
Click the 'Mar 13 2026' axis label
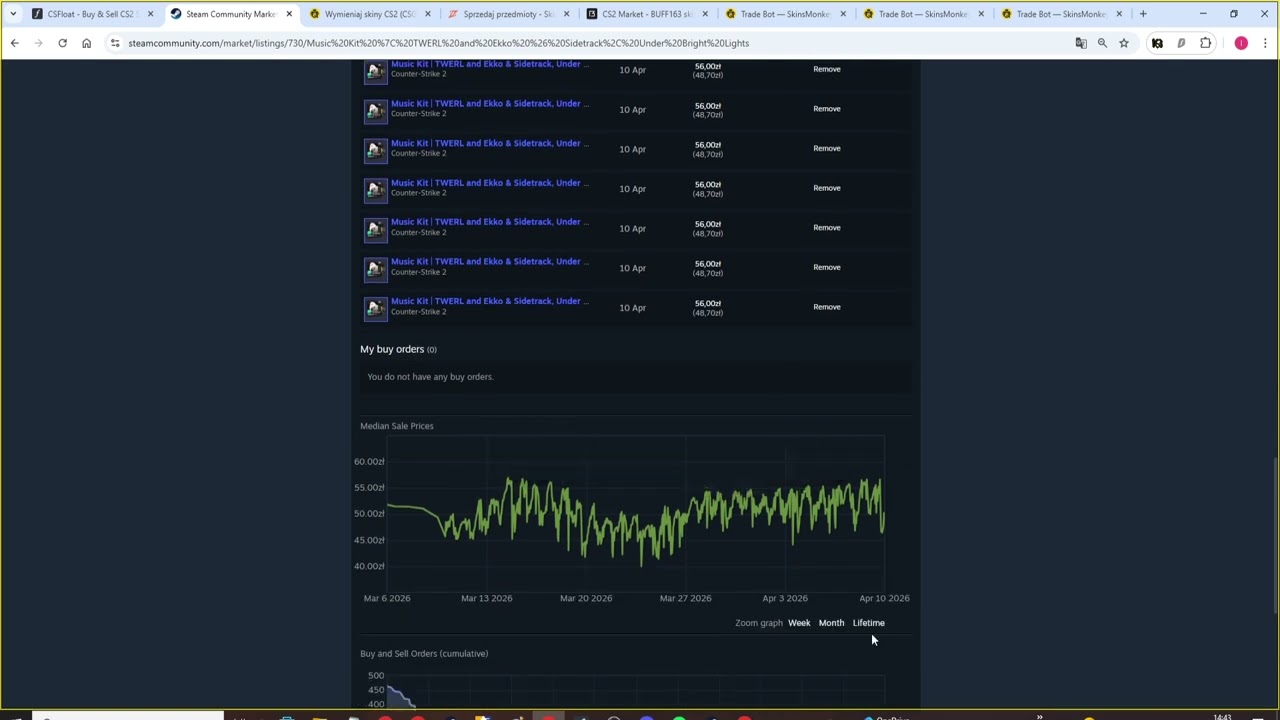coord(486,598)
